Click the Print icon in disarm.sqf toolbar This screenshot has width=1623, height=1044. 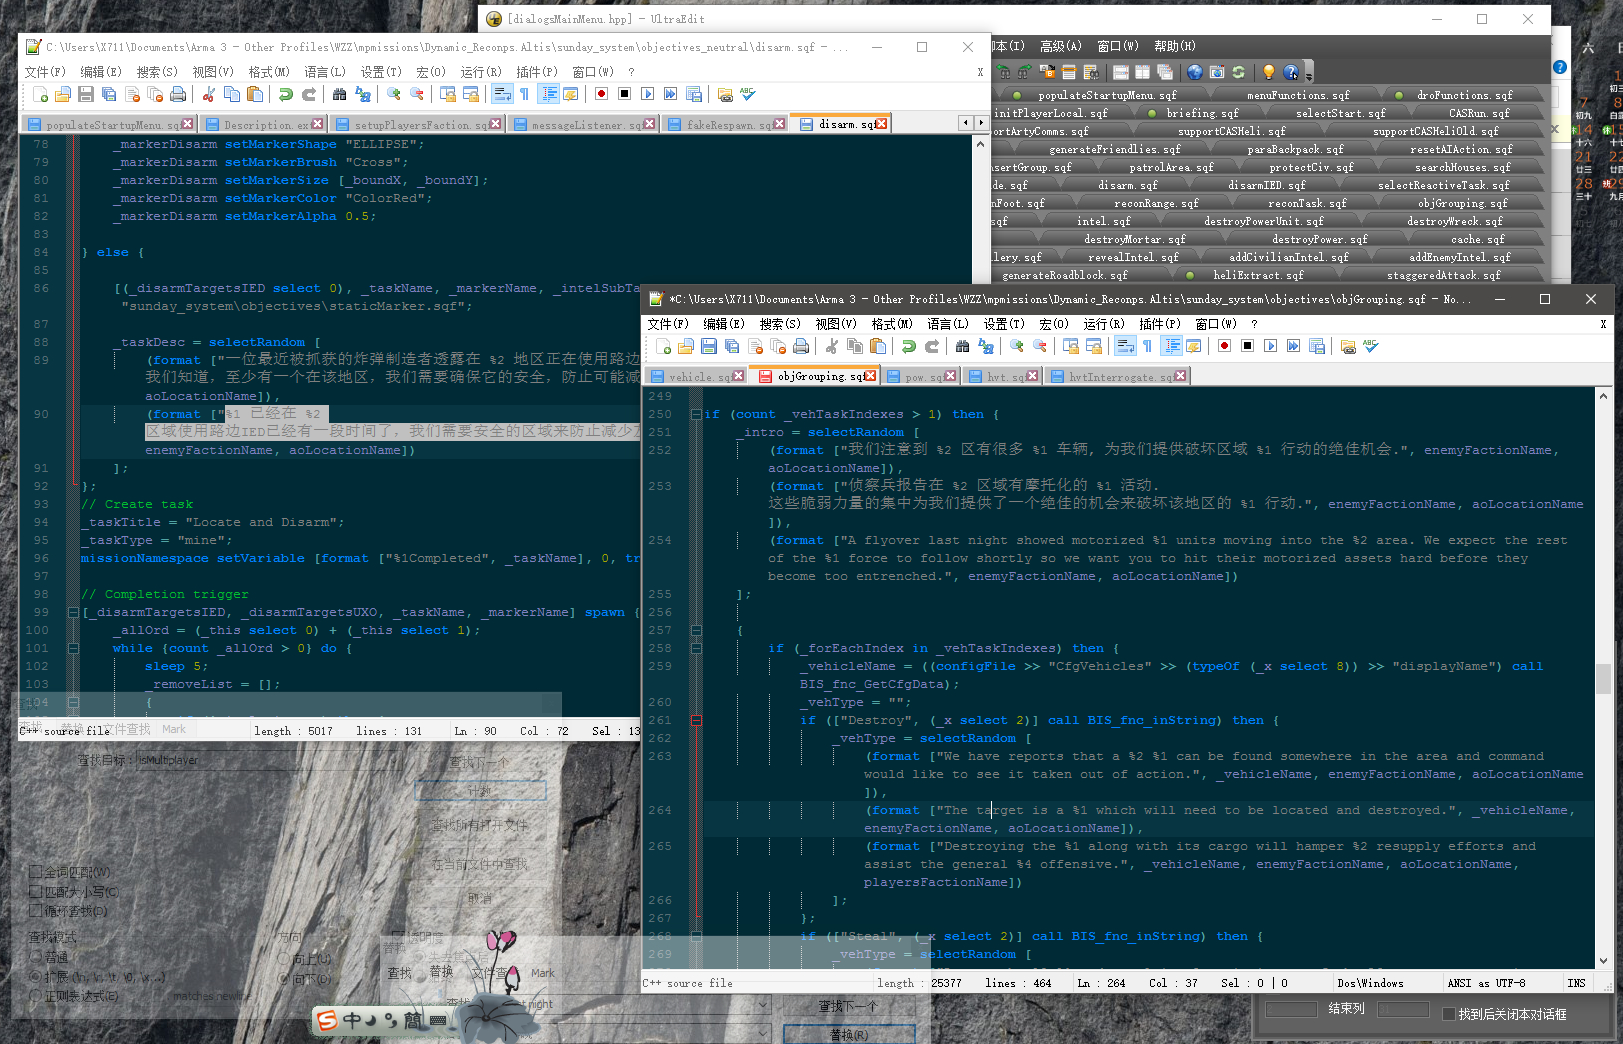[x=178, y=94]
